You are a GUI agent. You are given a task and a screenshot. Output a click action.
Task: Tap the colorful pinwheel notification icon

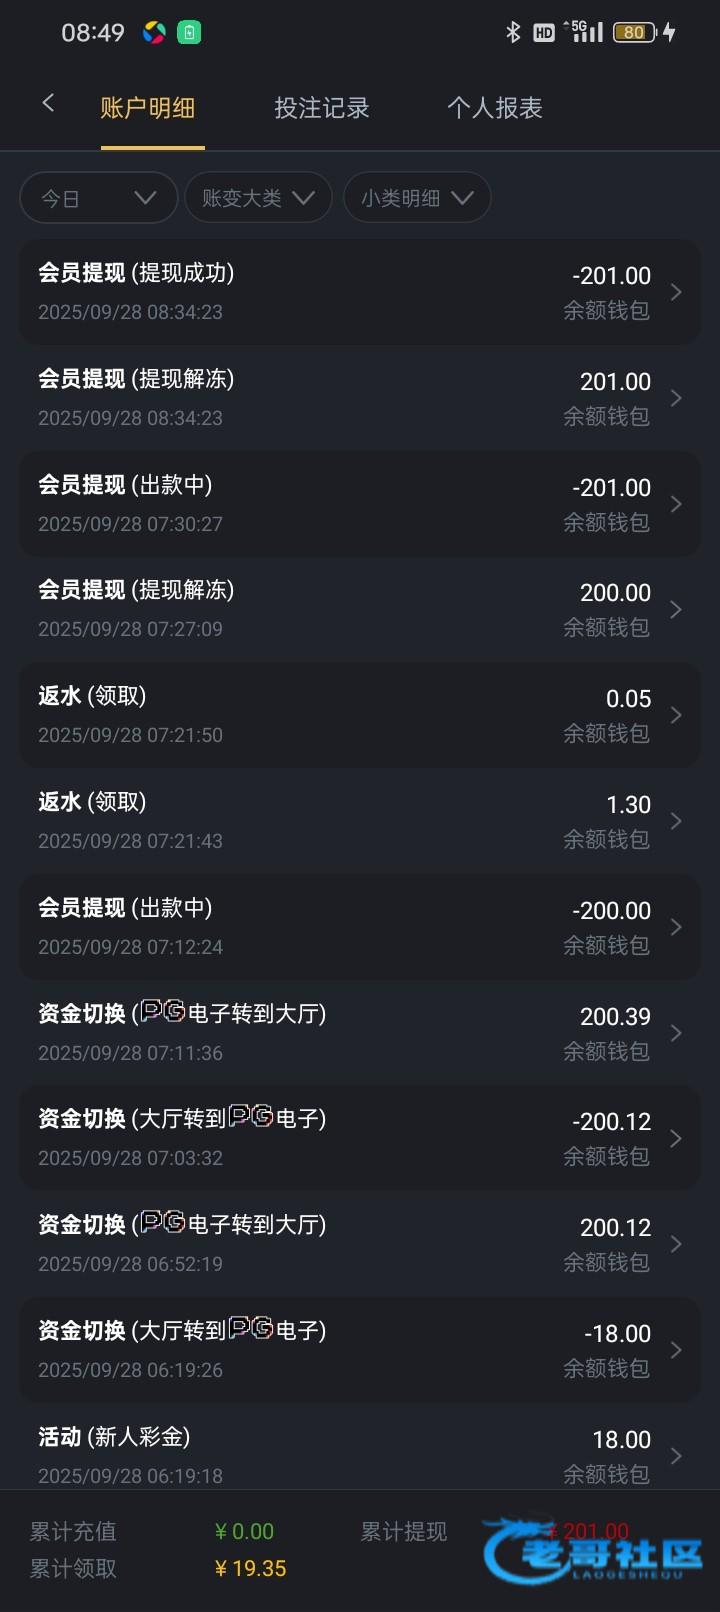tap(154, 33)
